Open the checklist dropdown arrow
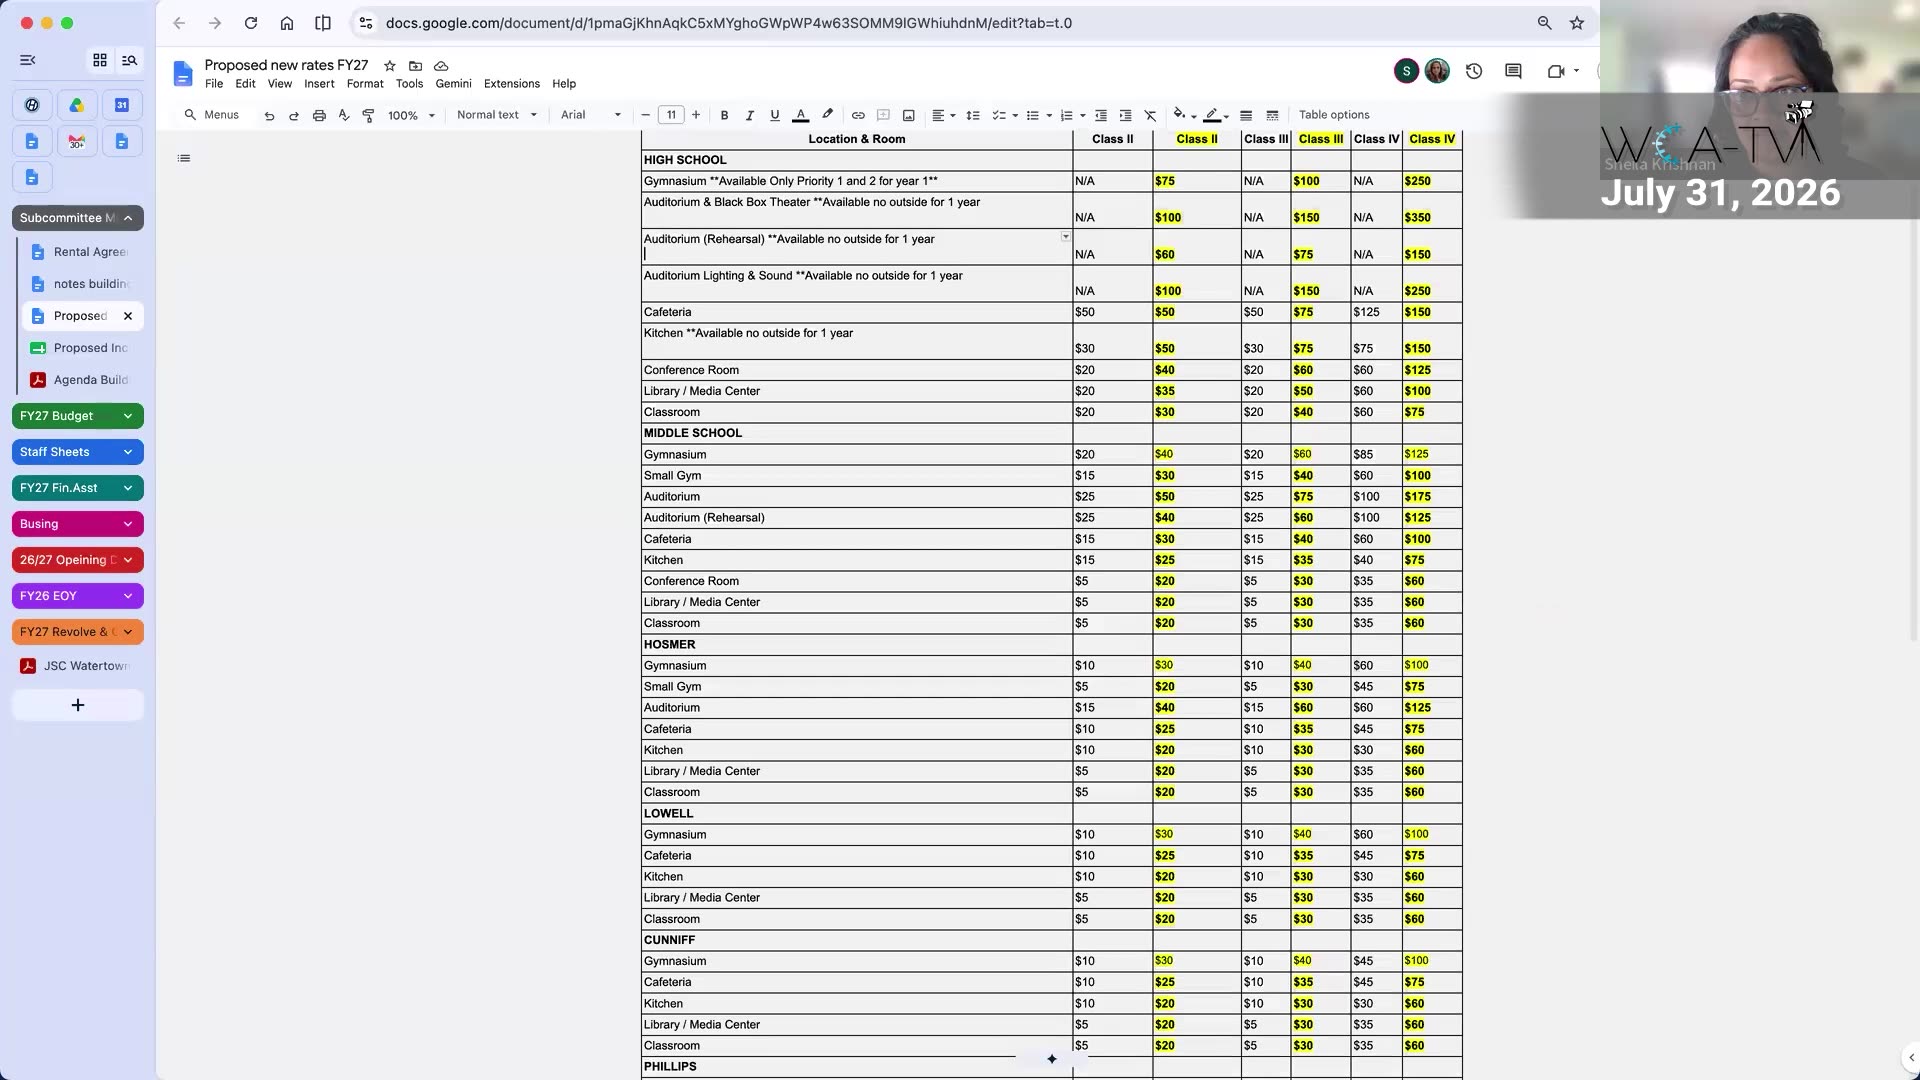Image resolution: width=1920 pixels, height=1080 pixels. tap(1015, 115)
